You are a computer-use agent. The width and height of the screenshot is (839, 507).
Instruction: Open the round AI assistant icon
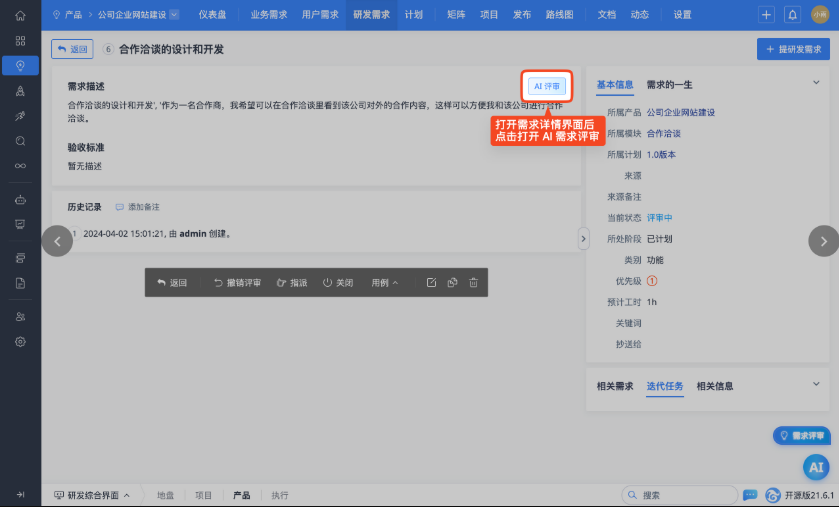coord(816,467)
